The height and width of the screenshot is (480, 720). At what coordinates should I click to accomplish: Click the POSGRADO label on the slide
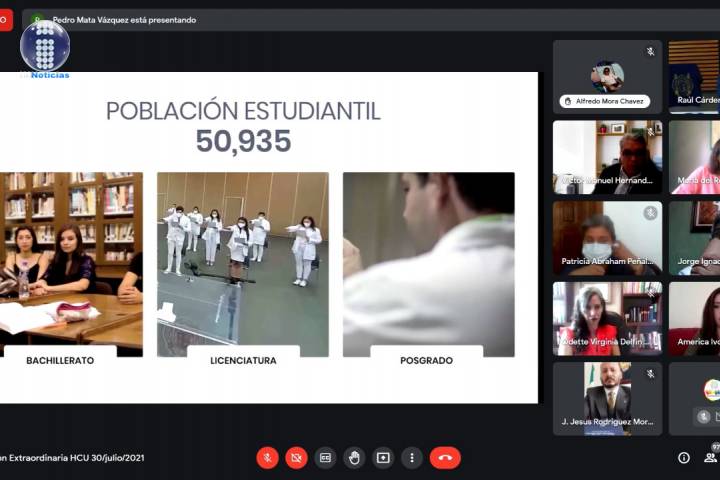[426, 360]
